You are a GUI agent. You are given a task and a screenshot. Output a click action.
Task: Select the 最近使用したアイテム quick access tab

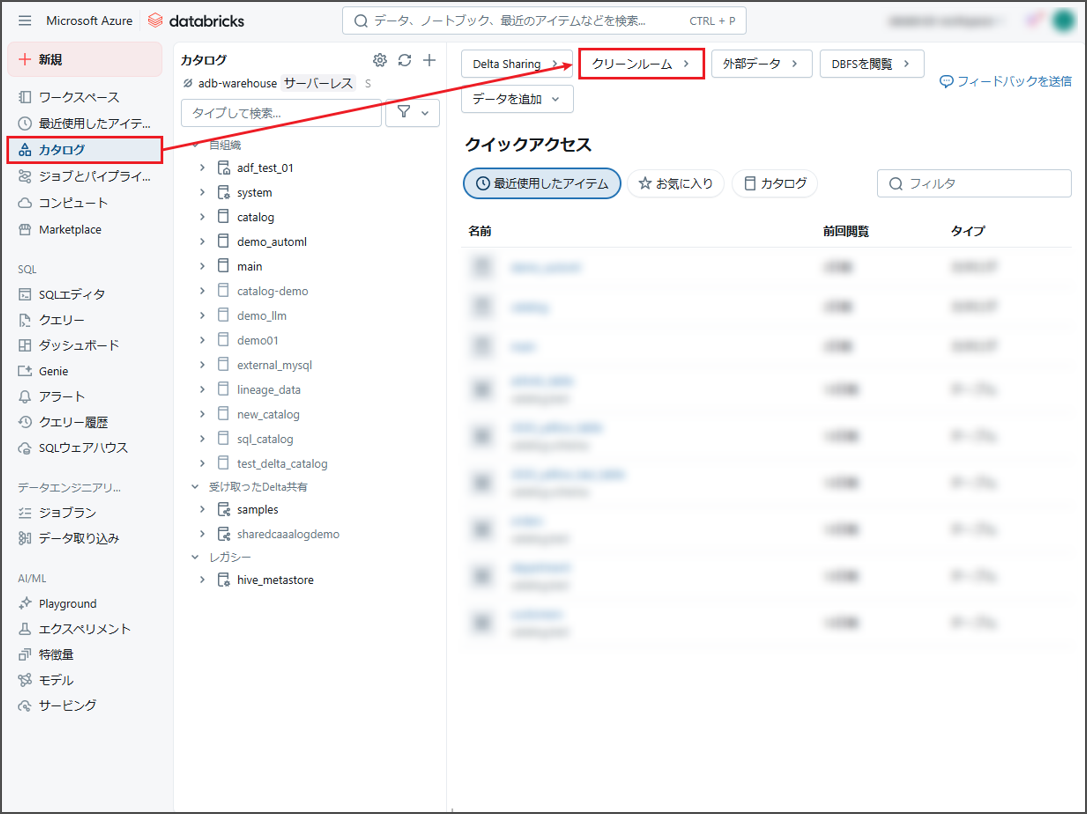tap(542, 183)
